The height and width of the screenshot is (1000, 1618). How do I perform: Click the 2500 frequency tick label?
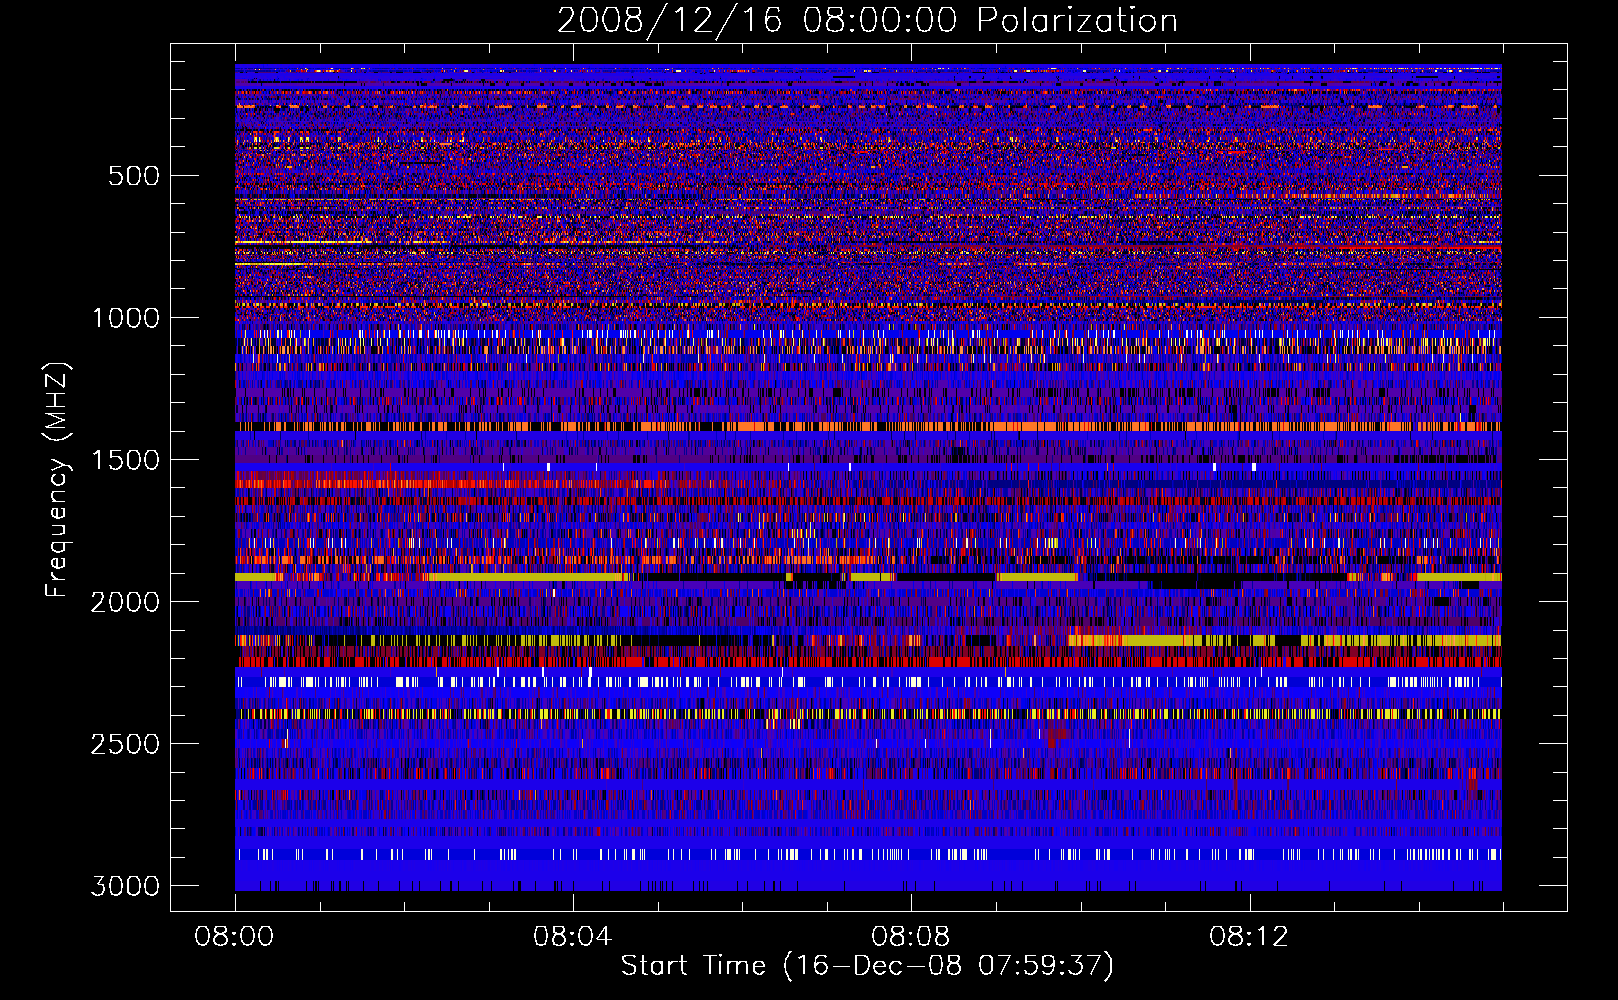click(x=126, y=744)
